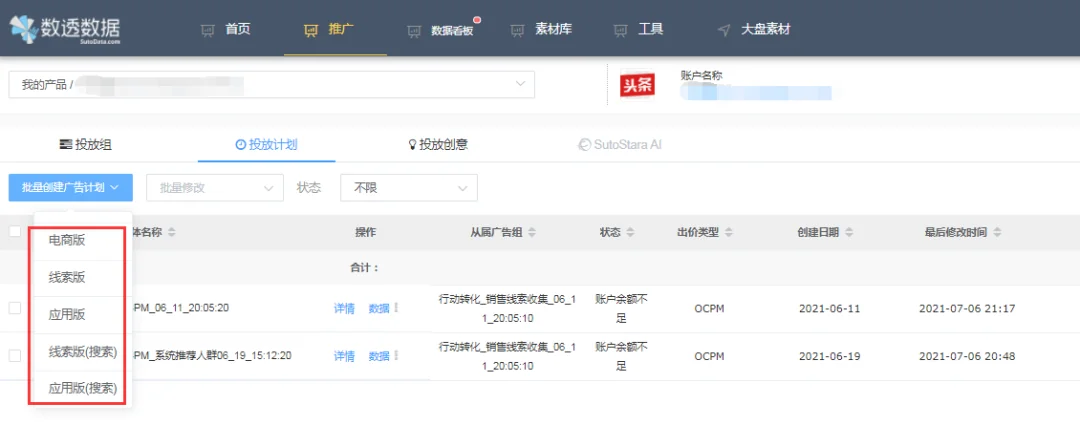Screen dimensions: 1080x425
Task: Click the 工具 presentation icon
Action: pos(621,30)
